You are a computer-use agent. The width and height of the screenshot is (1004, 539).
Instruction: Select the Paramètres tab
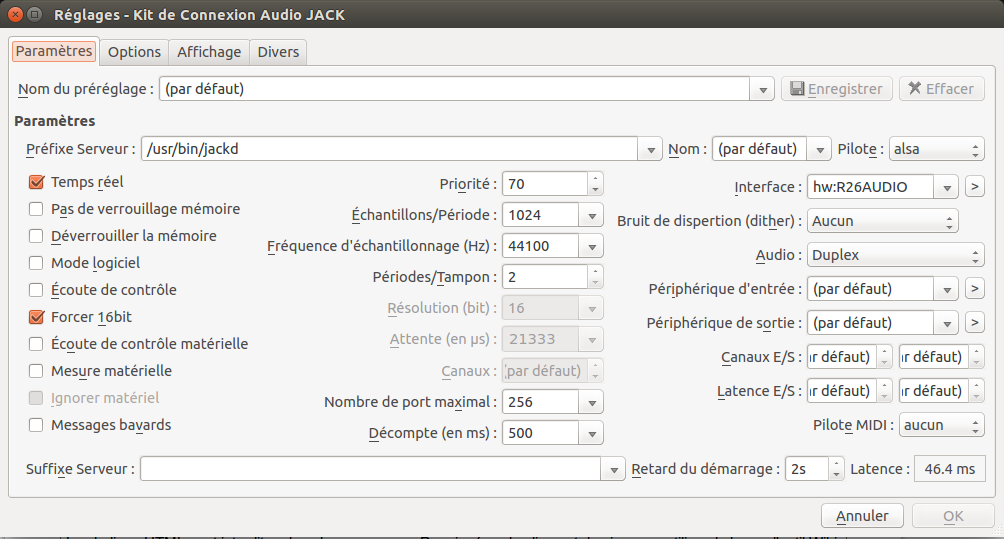54,51
